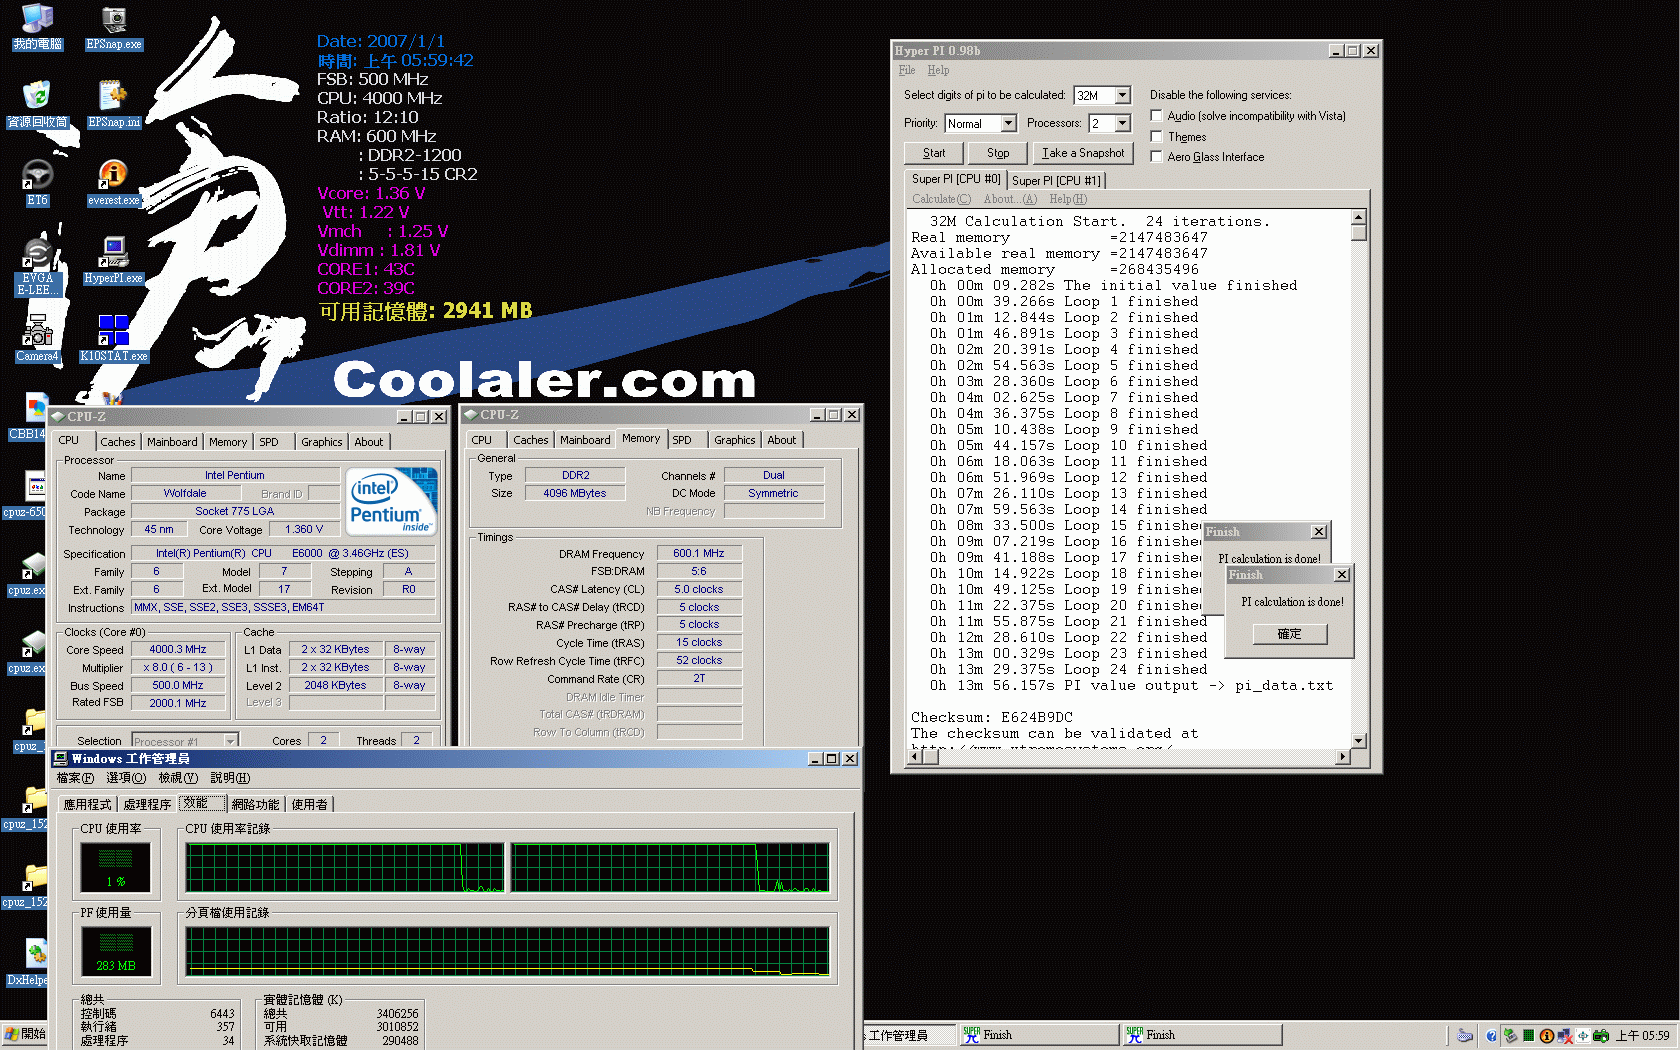Launch K10STAT.exe from the desktop
This screenshot has height=1050, width=1680.
click(x=114, y=339)
